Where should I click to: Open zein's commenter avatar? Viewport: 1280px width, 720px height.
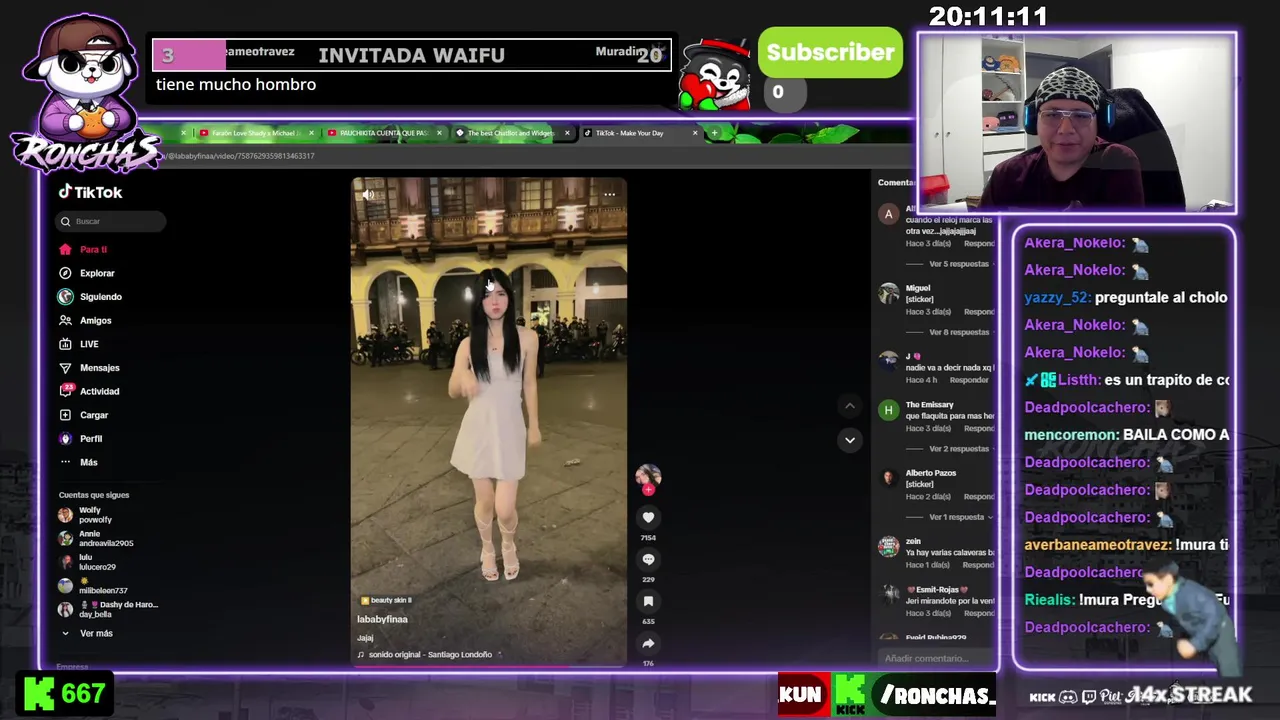[888, 546]
